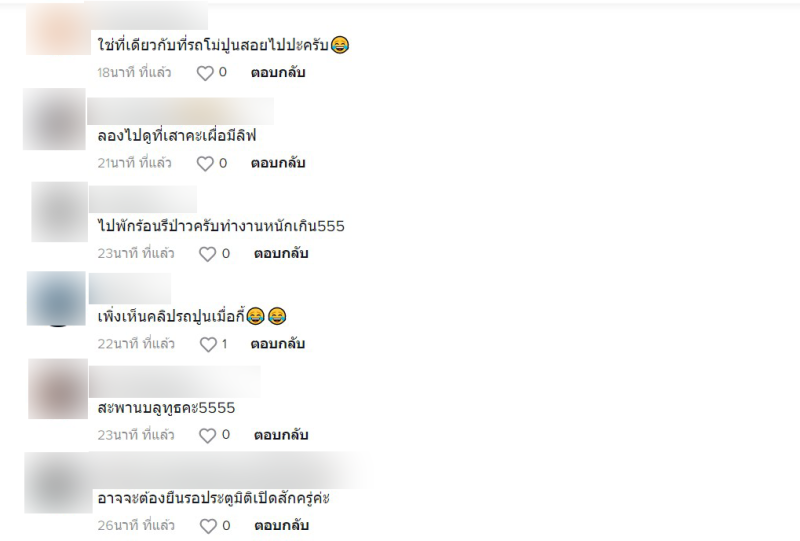Open the first commenter's profile picture

coord(58,28)
